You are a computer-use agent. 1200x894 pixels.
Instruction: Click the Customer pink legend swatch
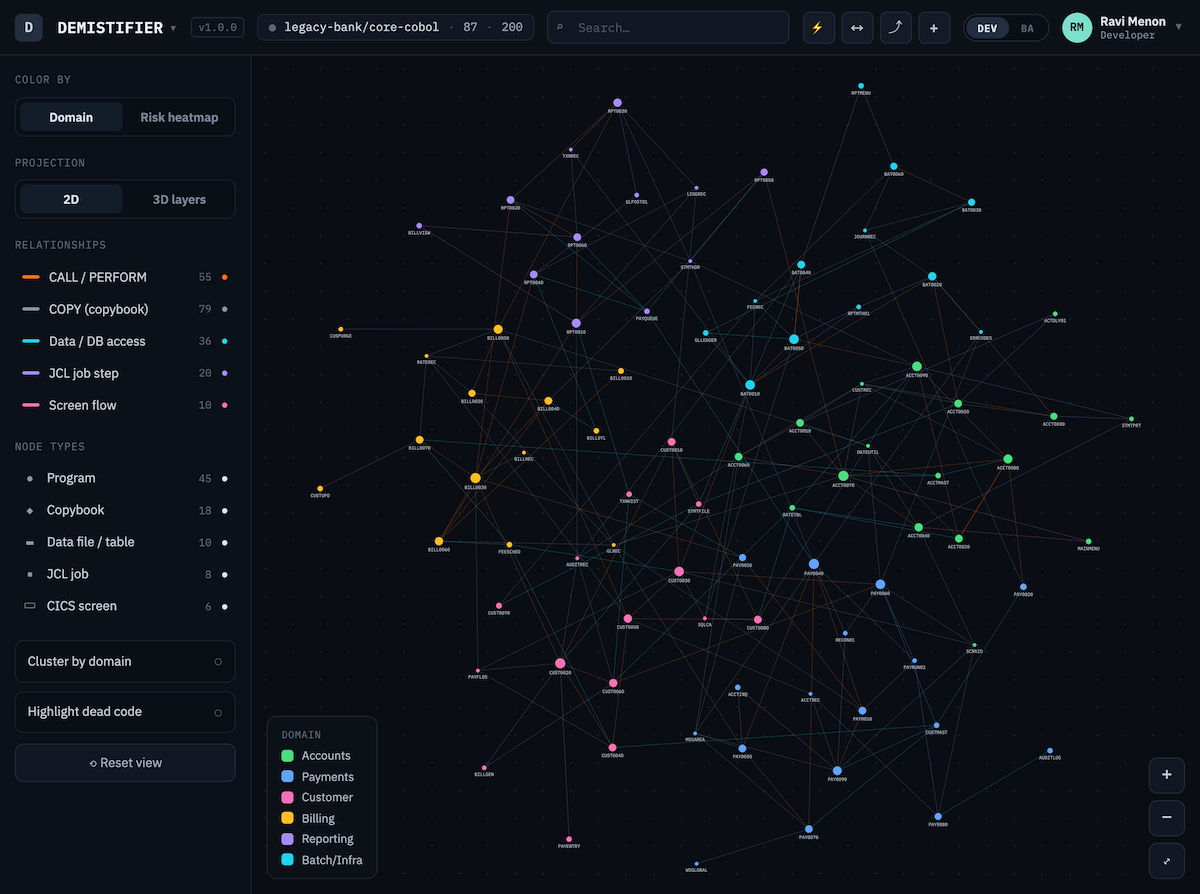click(x=287, y=797)
